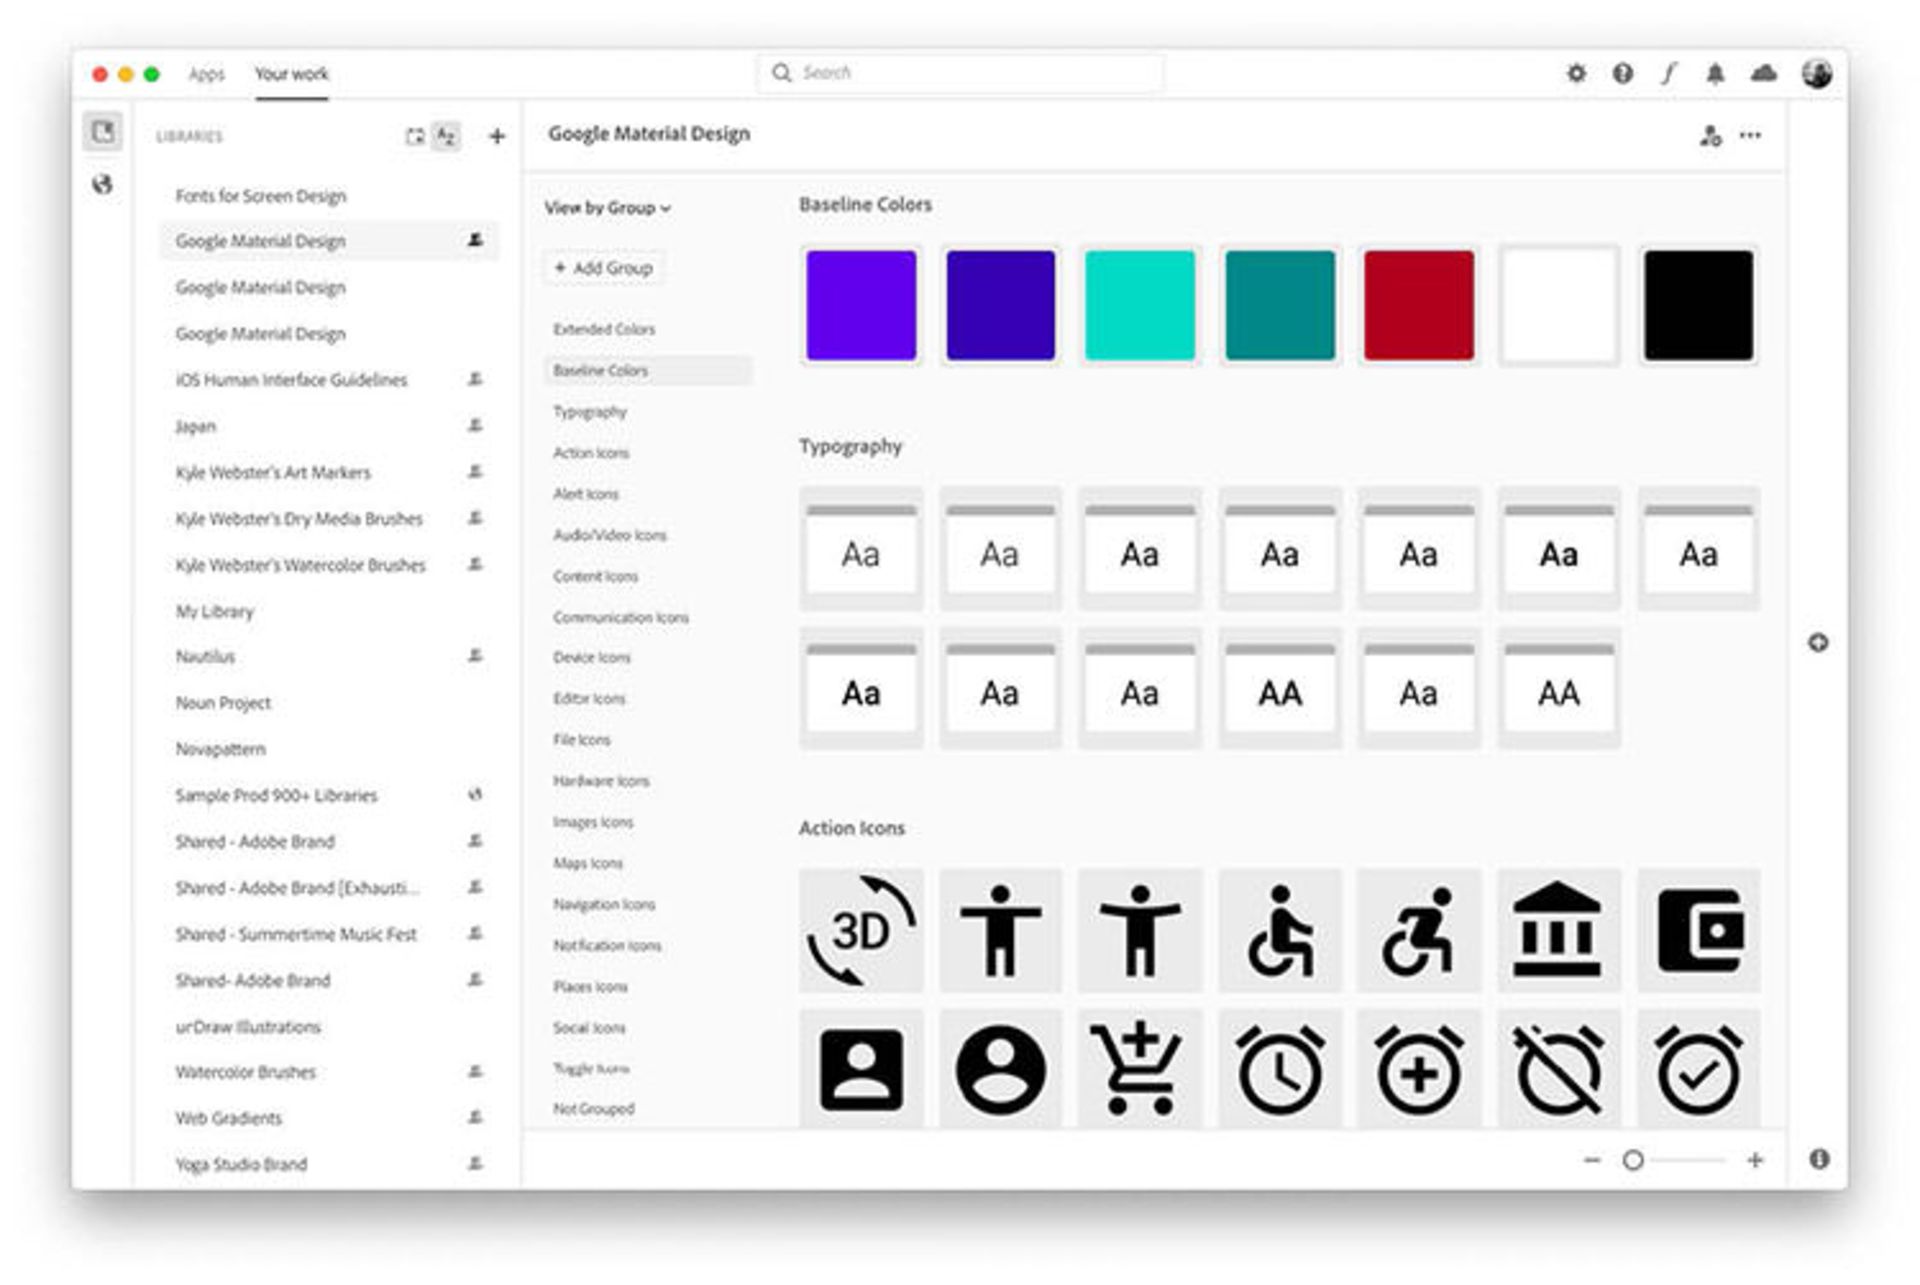Click inside the Search field
Screen dimensions: 1920x1285
(960, 72)
